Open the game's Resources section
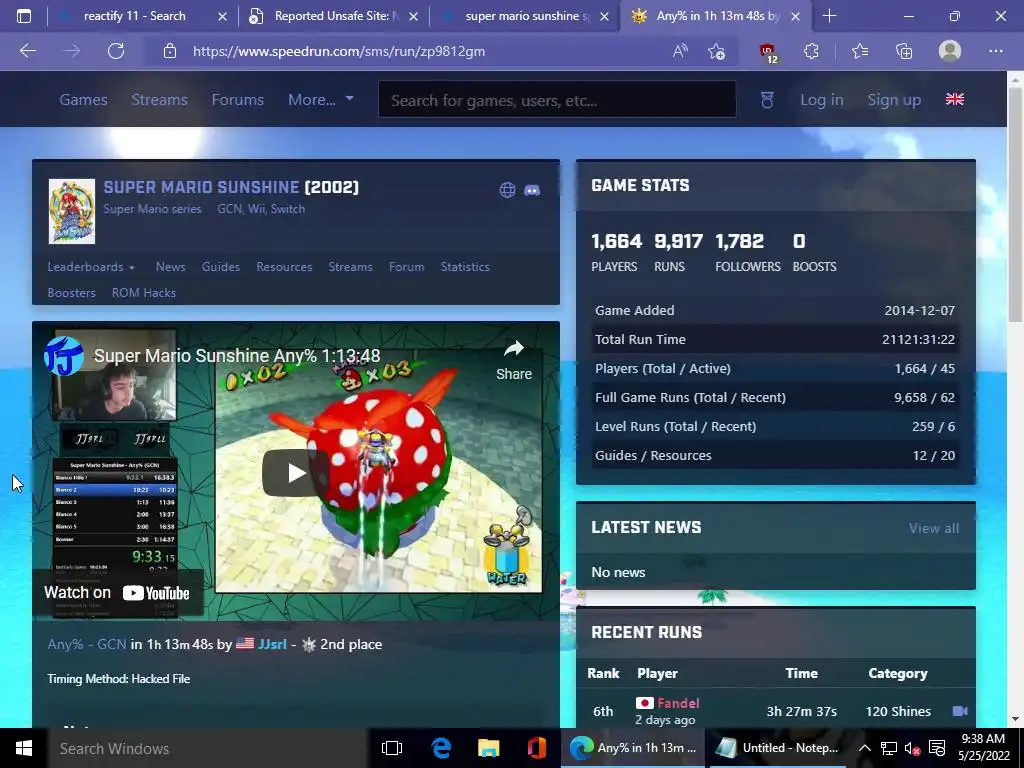The image size is (1024, 768). coord(284,266)
